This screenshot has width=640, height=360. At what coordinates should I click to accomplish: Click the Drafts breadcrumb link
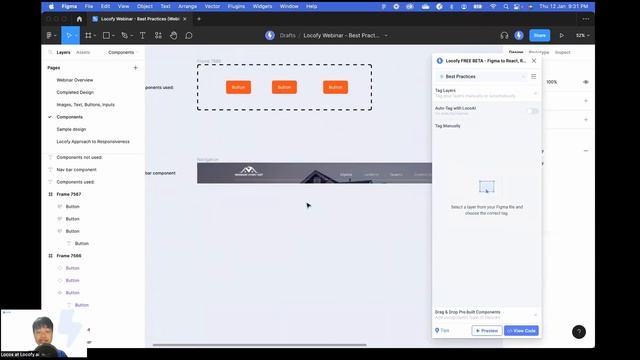[x=287, y=36]
